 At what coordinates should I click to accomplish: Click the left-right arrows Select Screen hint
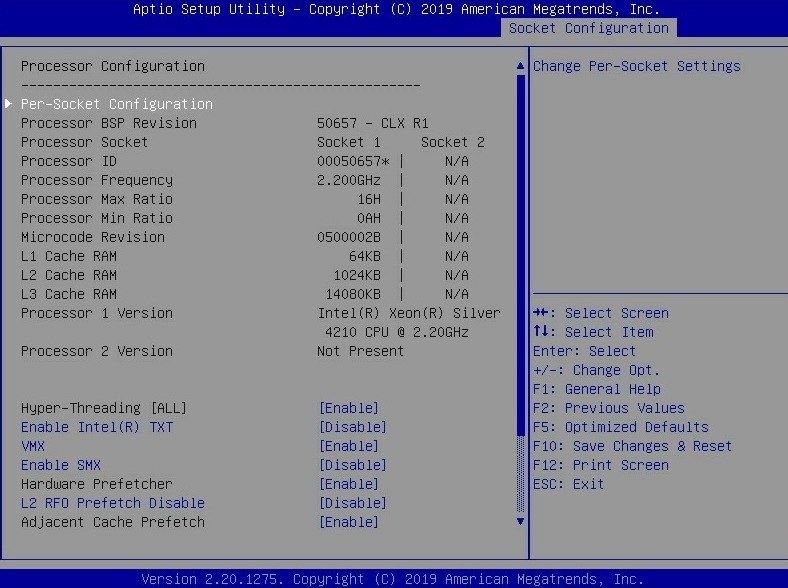pyautogui.click(x=601, y=313)
